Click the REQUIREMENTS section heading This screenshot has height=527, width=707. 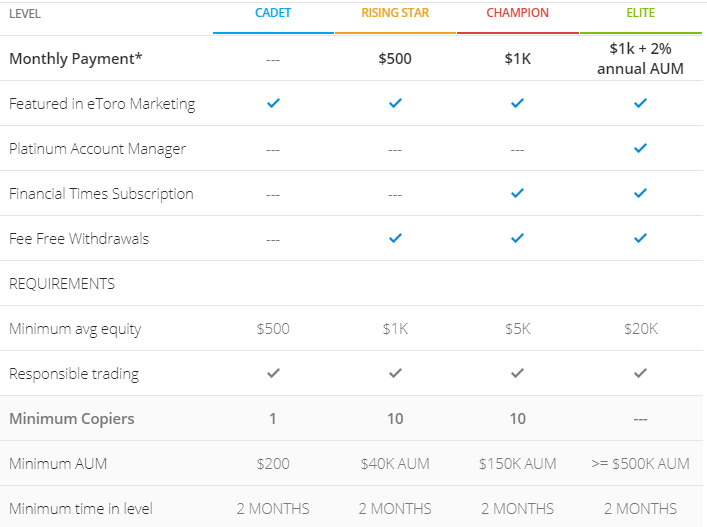tap(62, 283)
